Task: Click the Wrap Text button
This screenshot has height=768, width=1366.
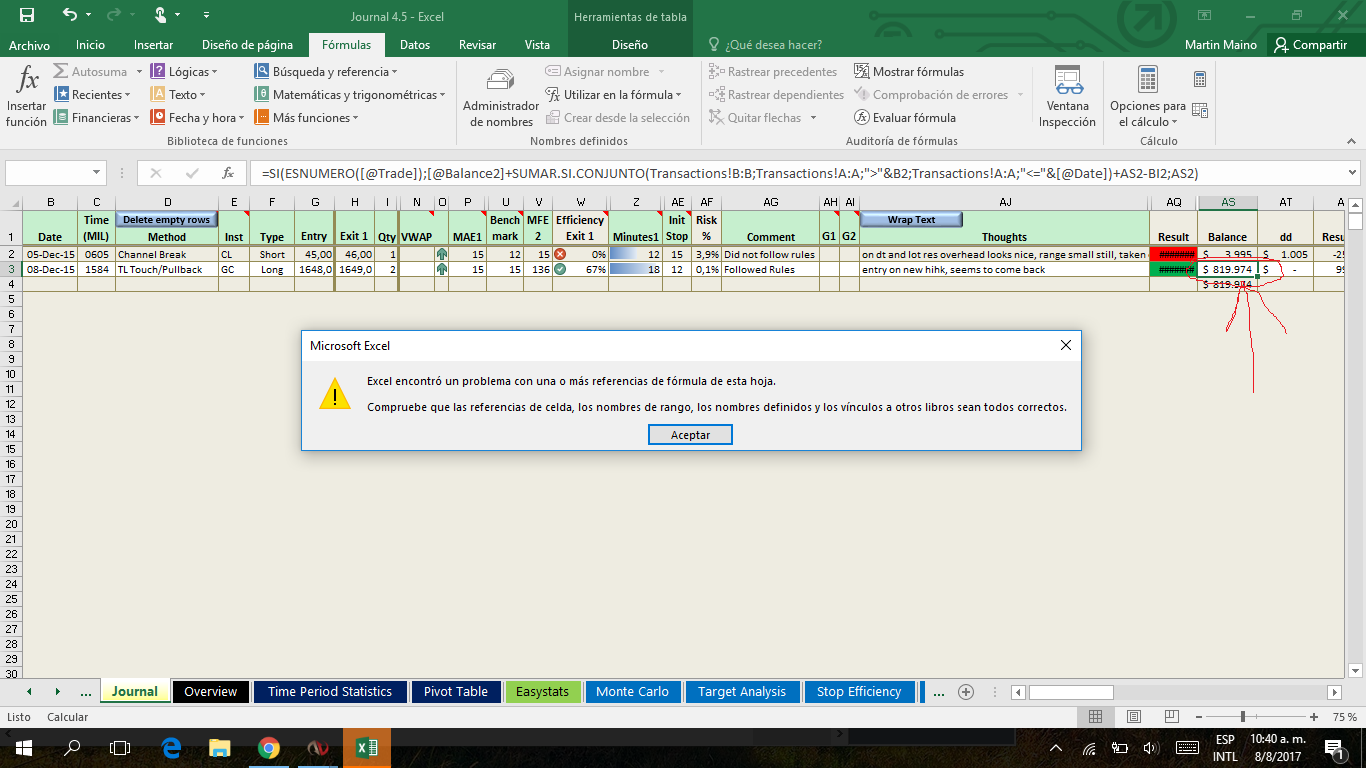Action: (911, 220)
